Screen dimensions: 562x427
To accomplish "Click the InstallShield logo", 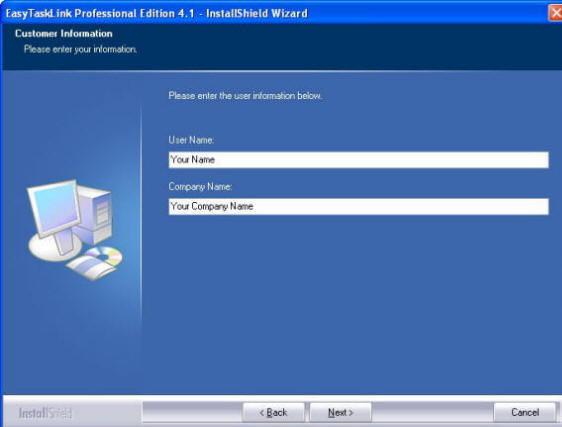I will pos(45,413).
